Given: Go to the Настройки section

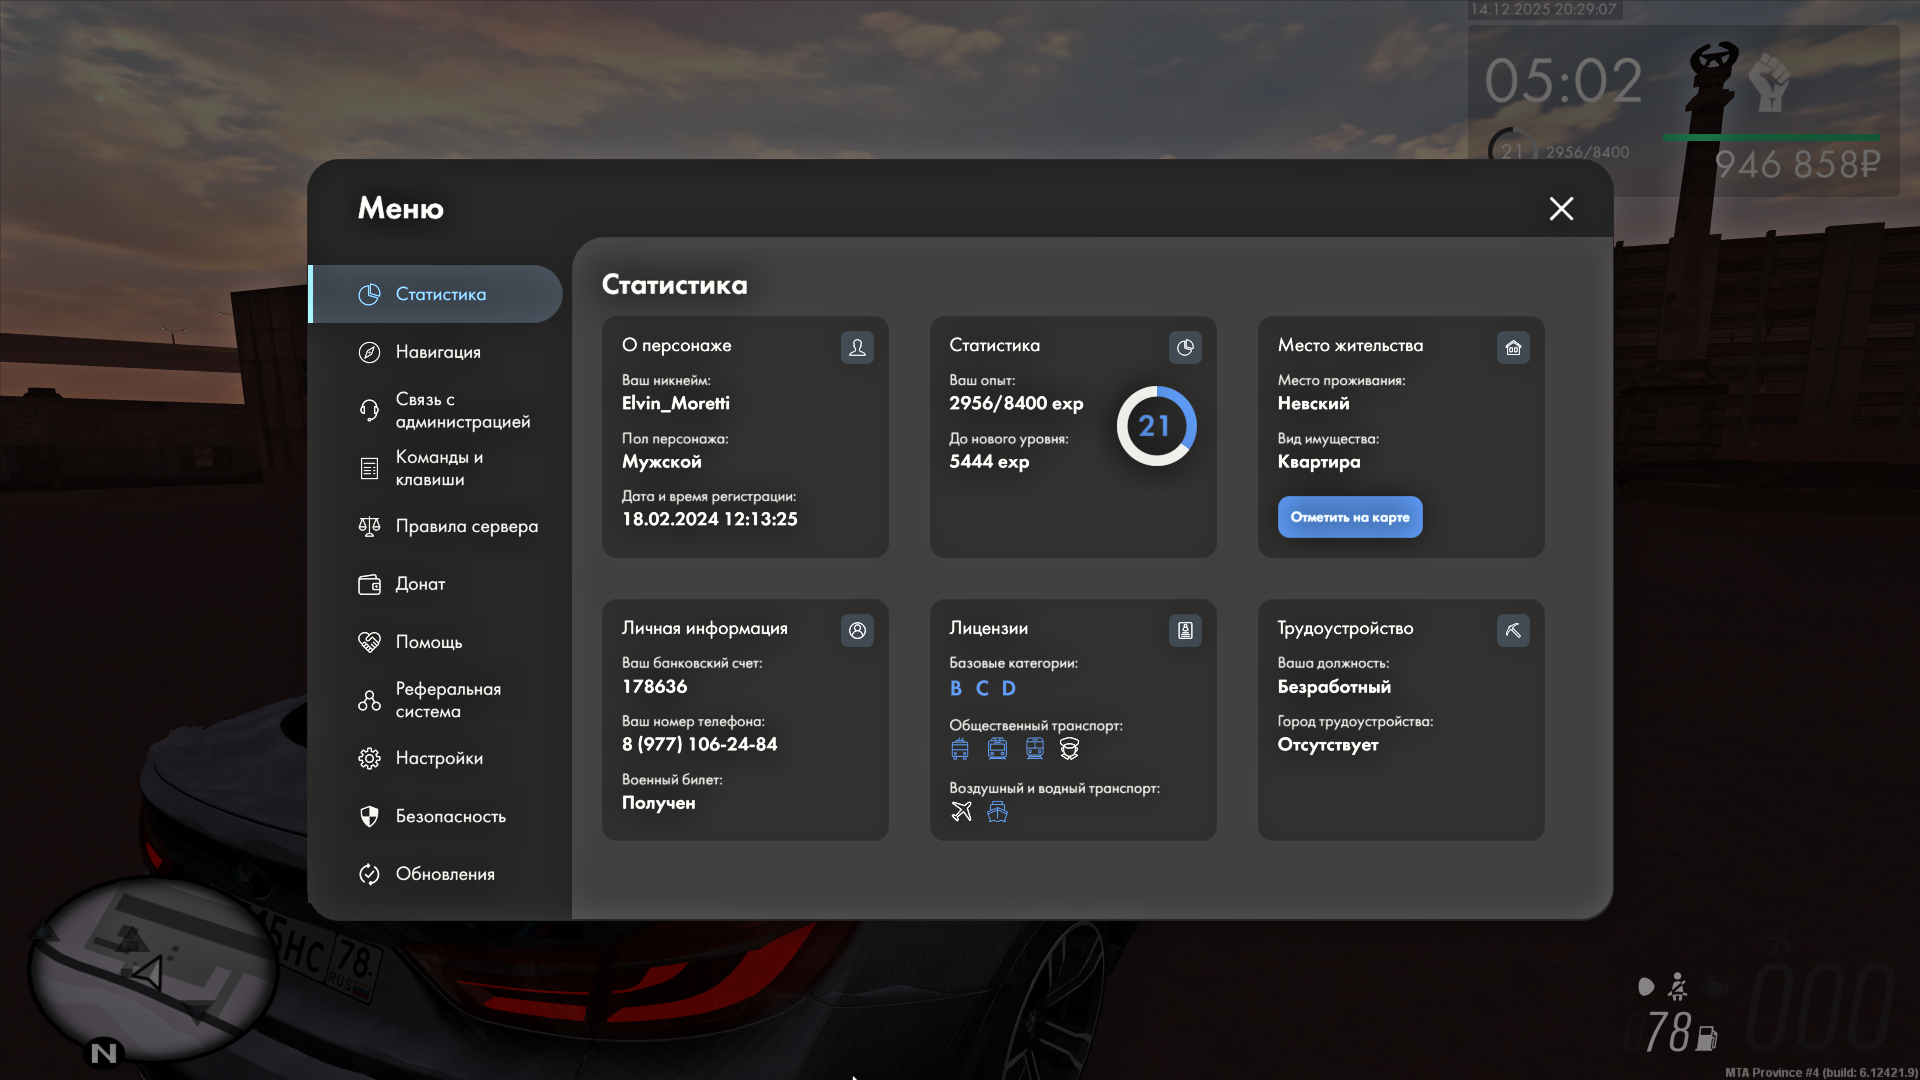Looking at the screenshot, I should pyautogui.click(x=439, y=758).
